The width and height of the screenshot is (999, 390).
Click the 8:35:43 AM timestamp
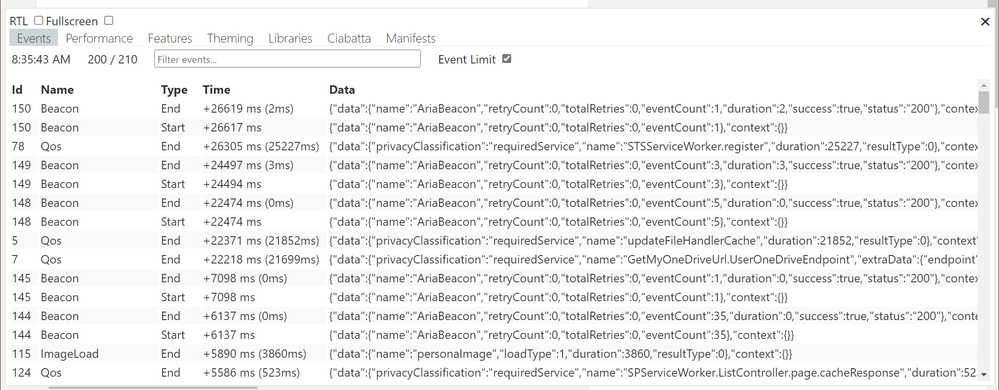point(41,60)
